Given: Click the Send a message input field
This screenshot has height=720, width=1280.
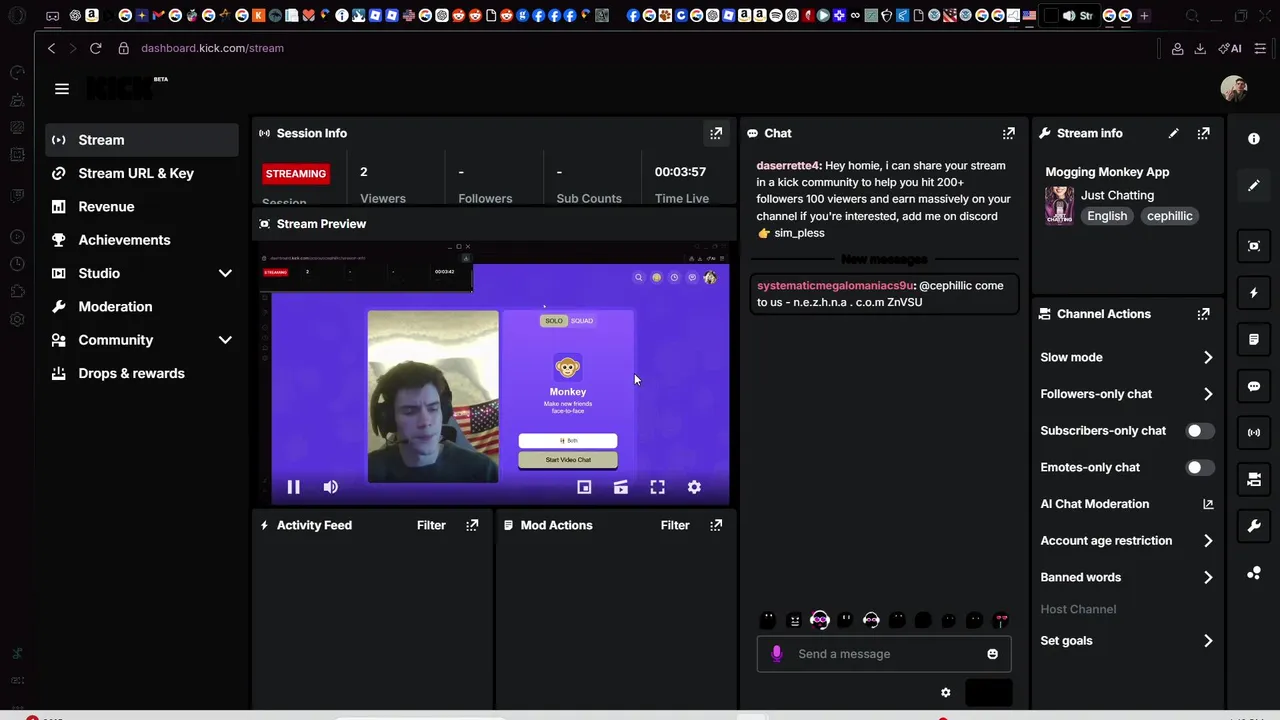Looking at the screenshot, I should [885, 654].
